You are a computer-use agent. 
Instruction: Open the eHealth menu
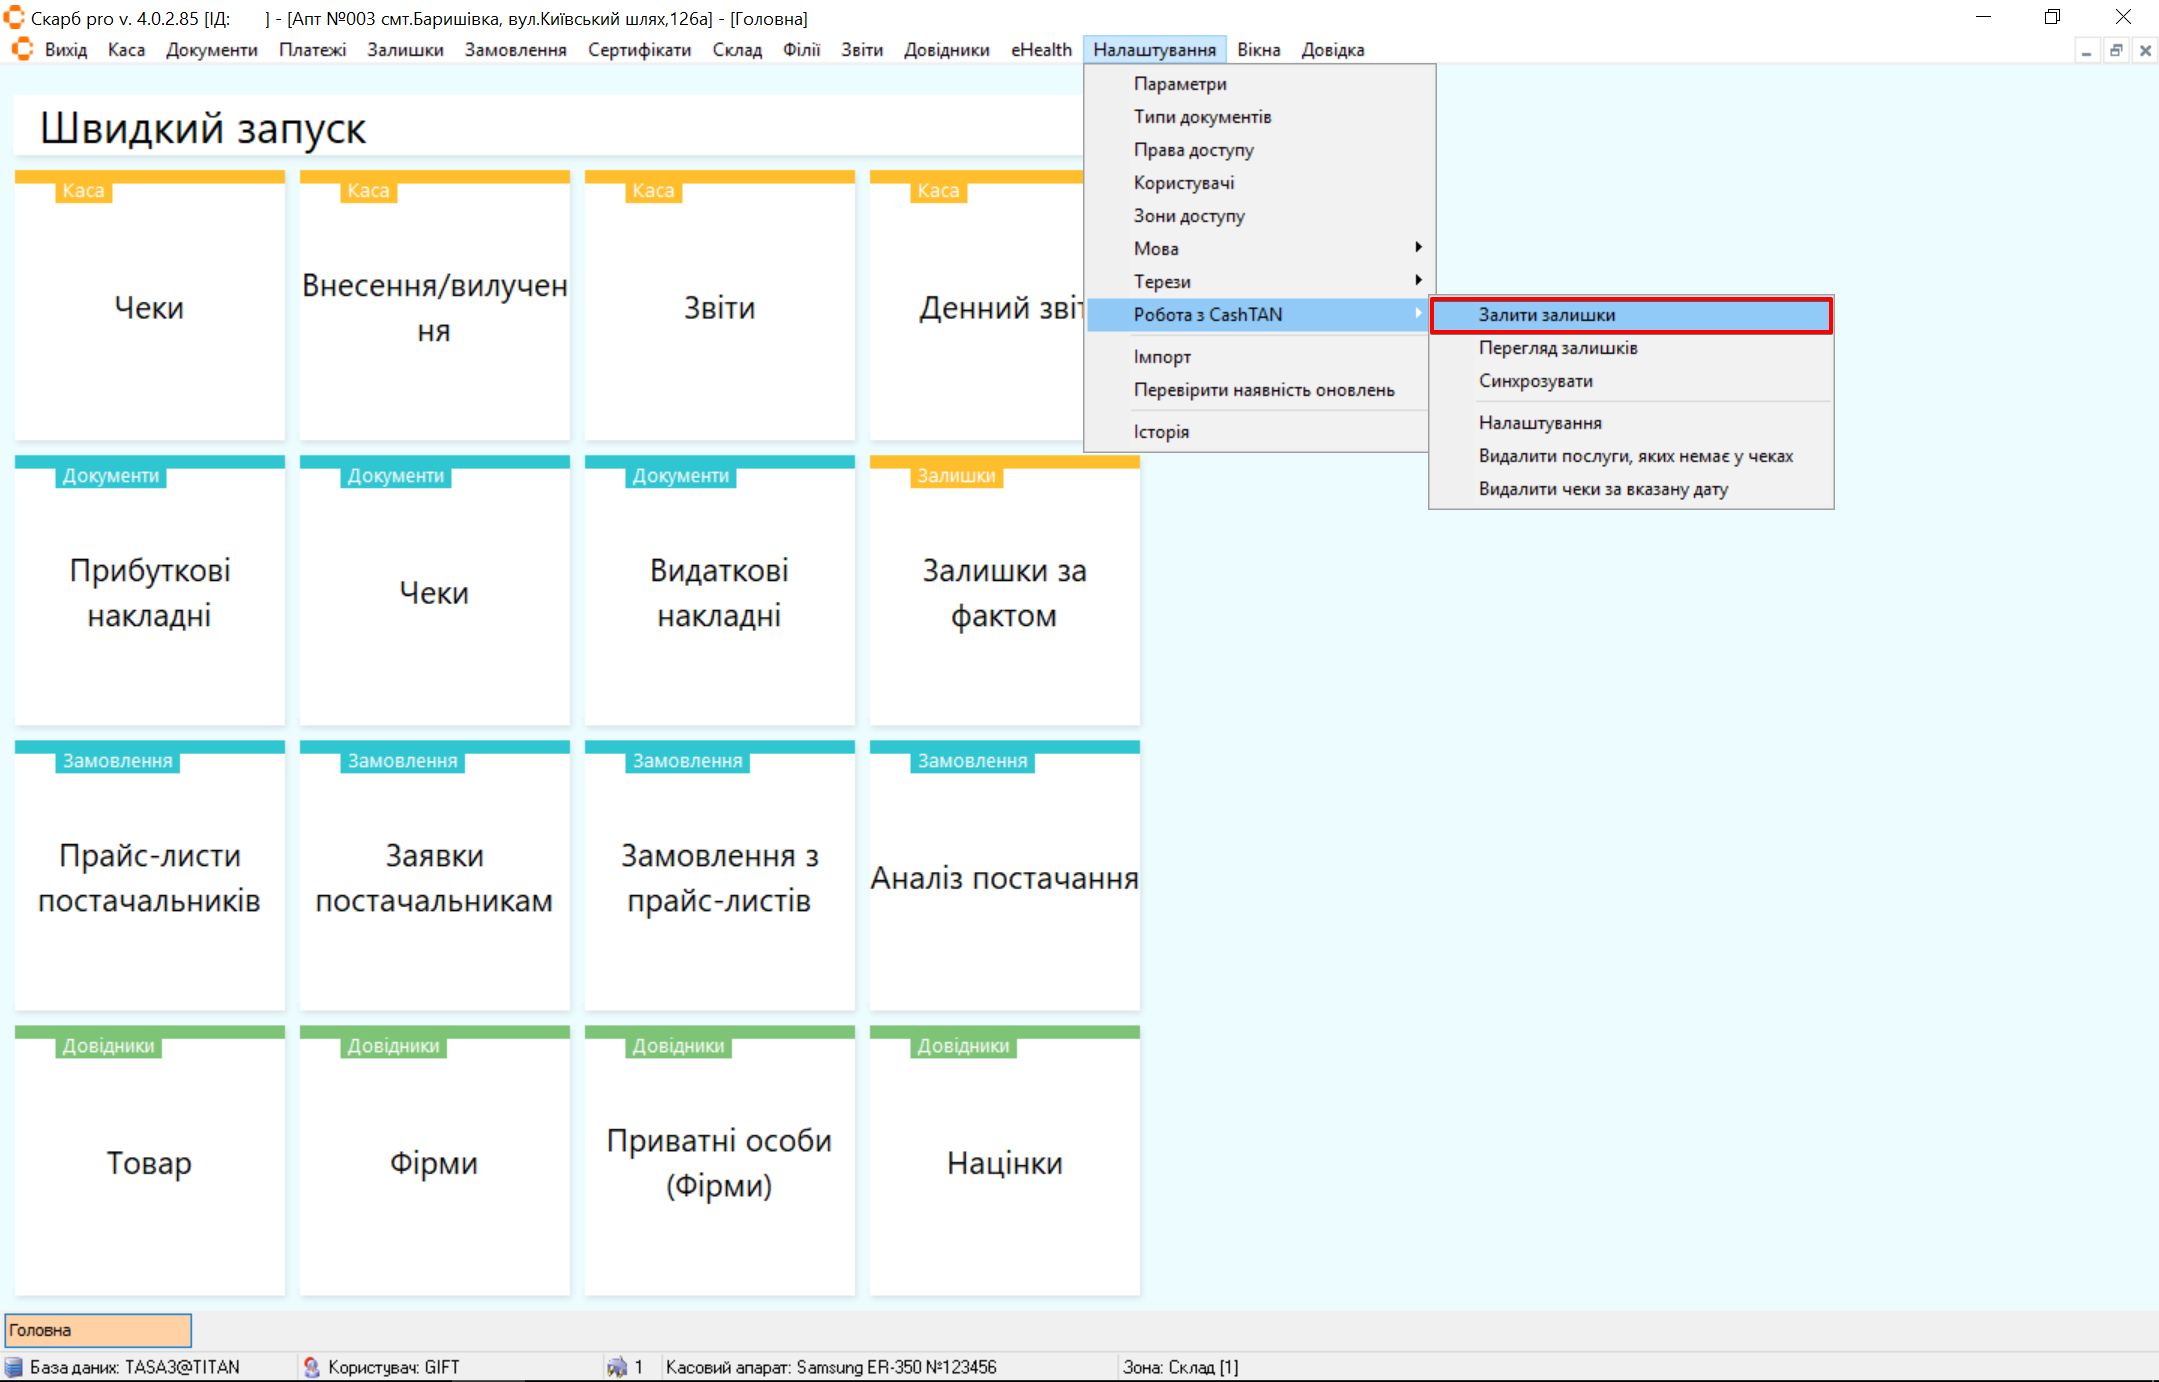1040,50
